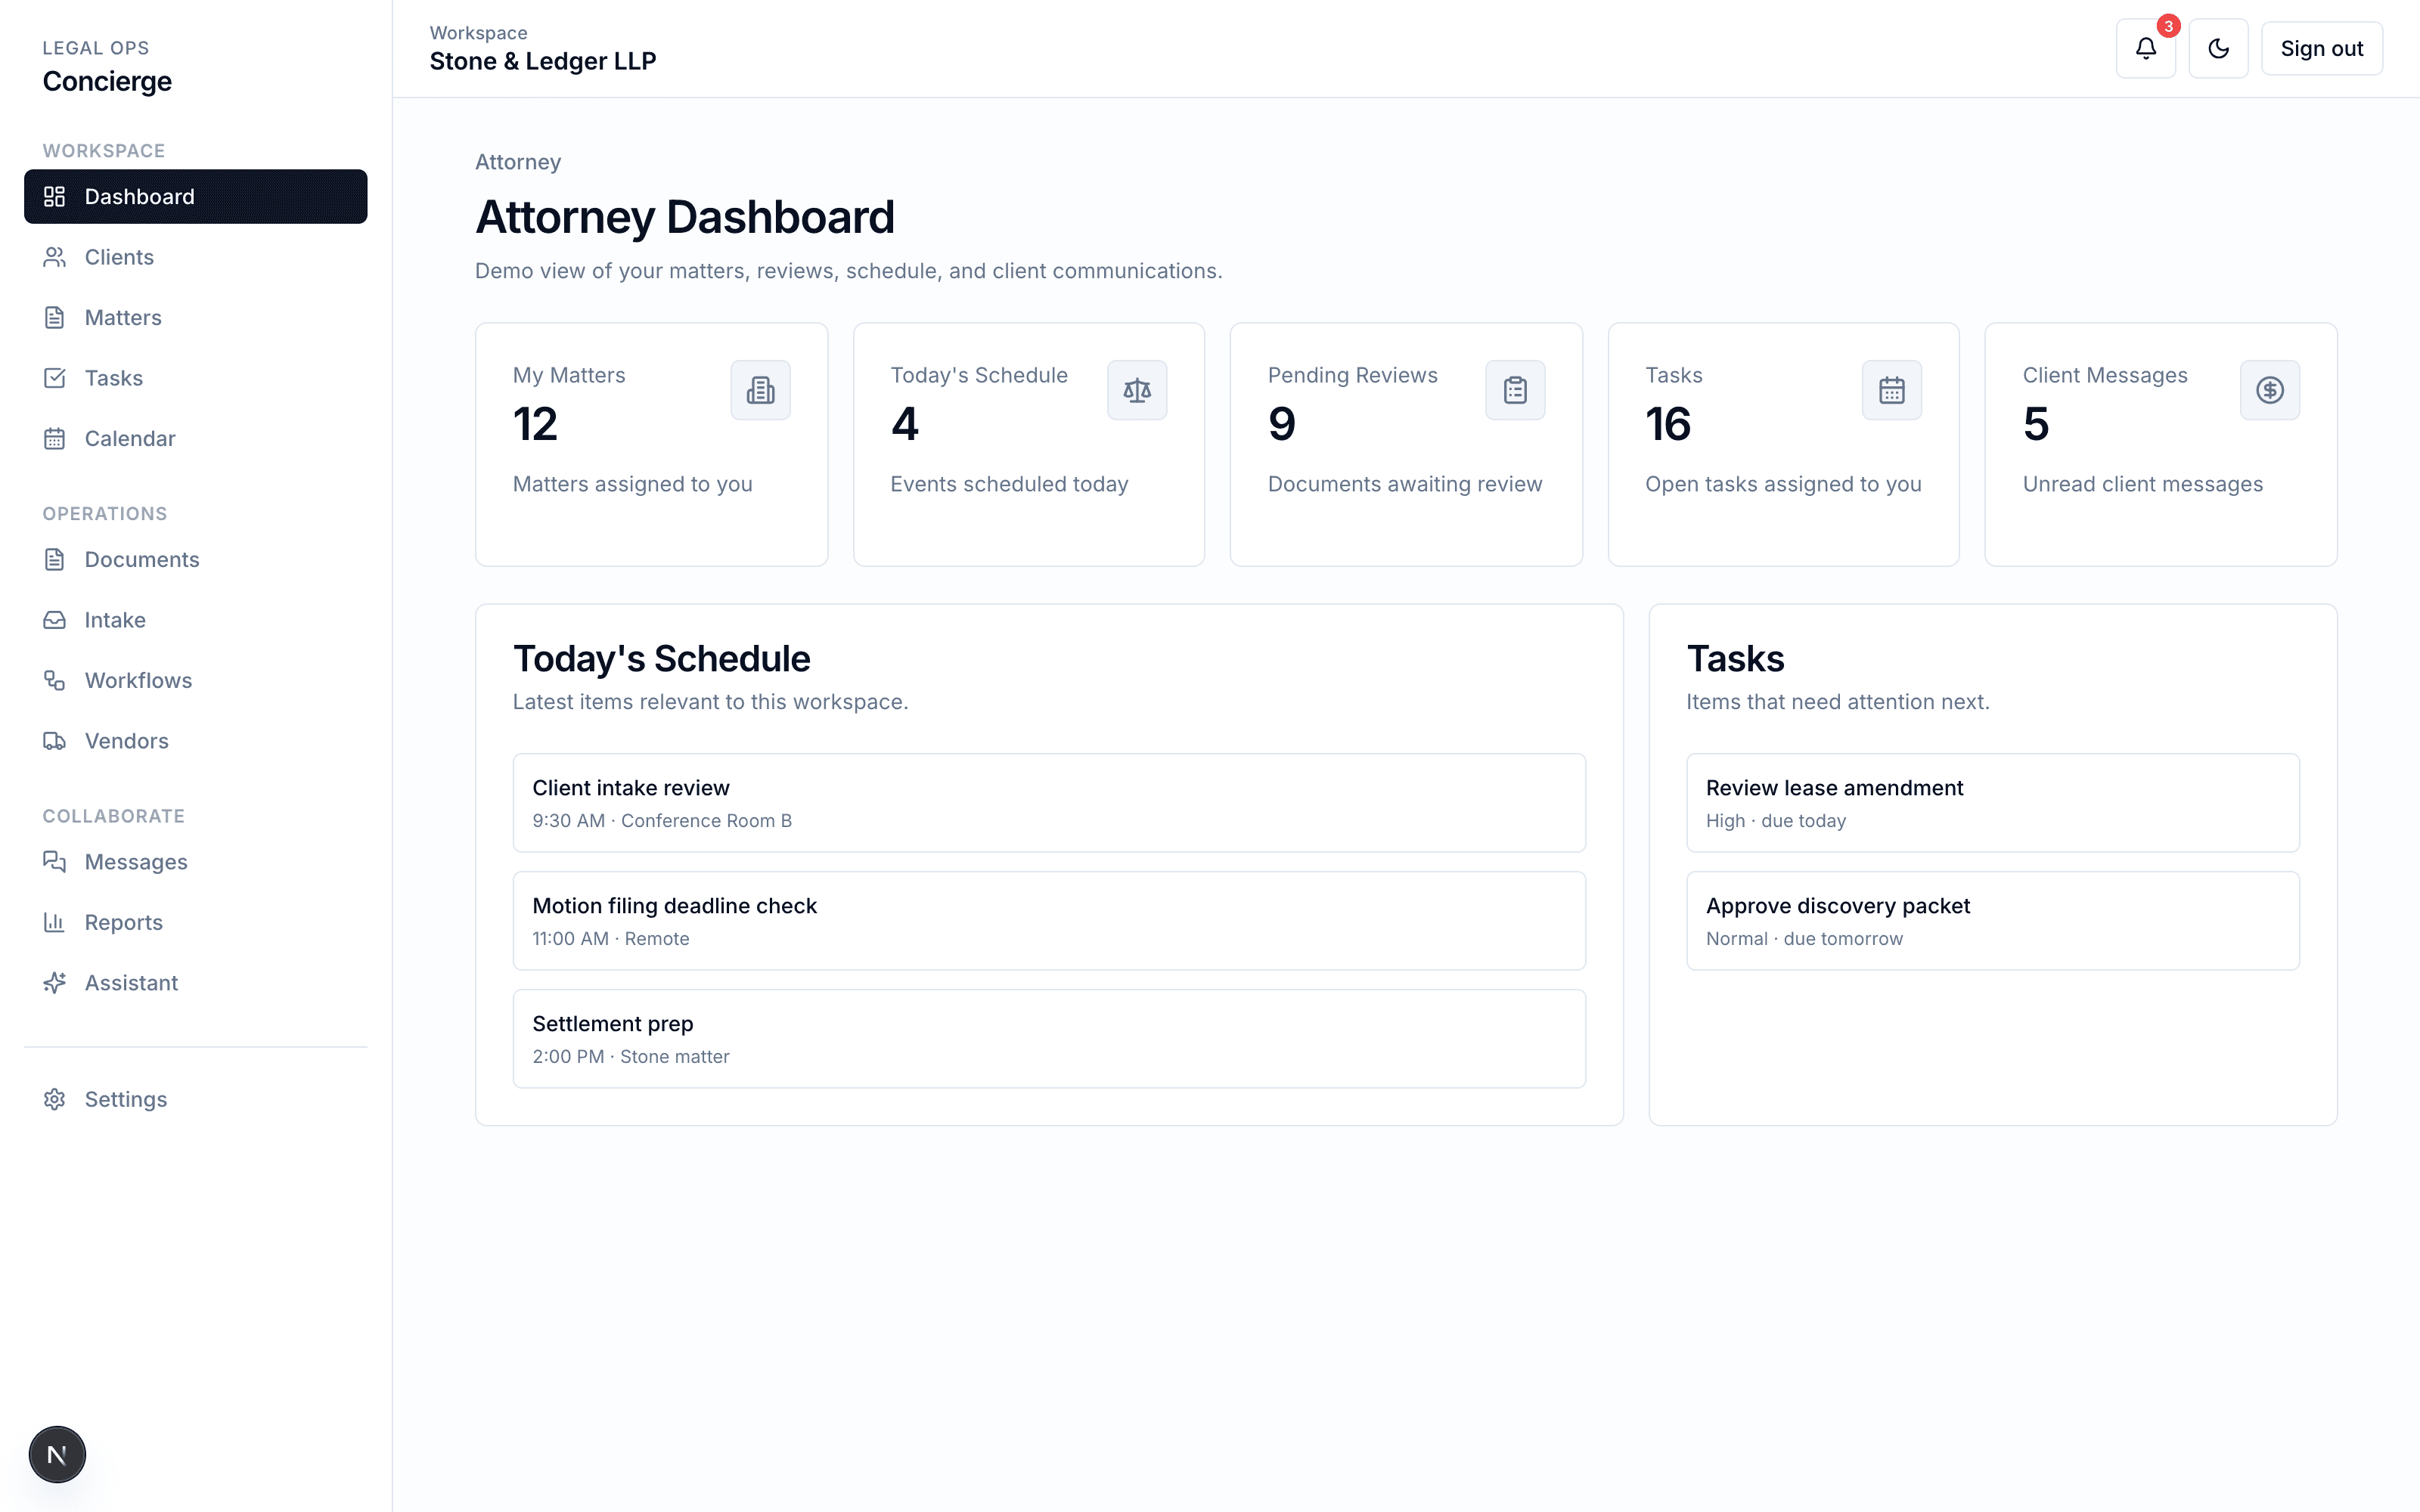Open Tasks via its checkbox icon

[54, 378]
